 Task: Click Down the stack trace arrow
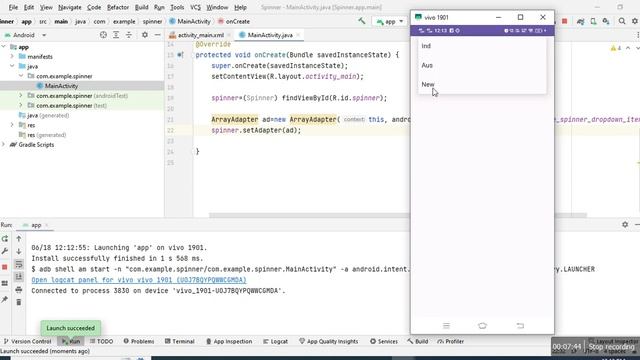coord(19,251)
